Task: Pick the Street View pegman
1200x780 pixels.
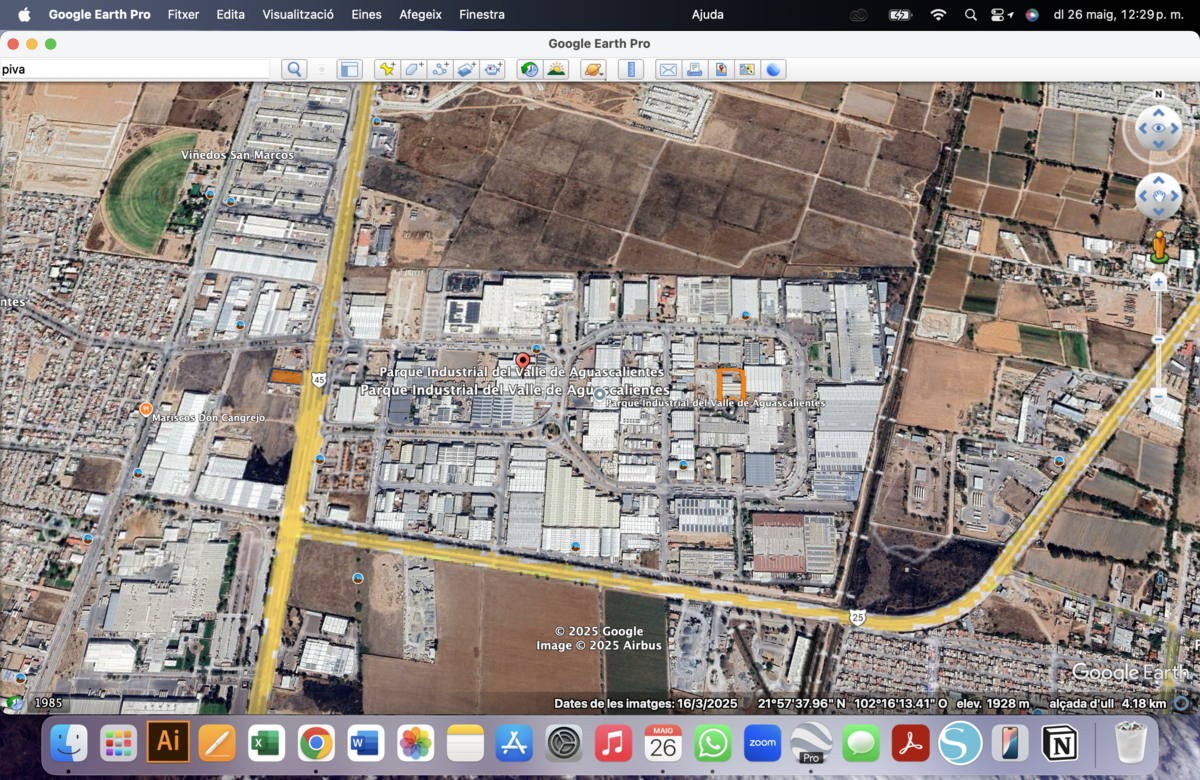Action: click(1159, 247)
